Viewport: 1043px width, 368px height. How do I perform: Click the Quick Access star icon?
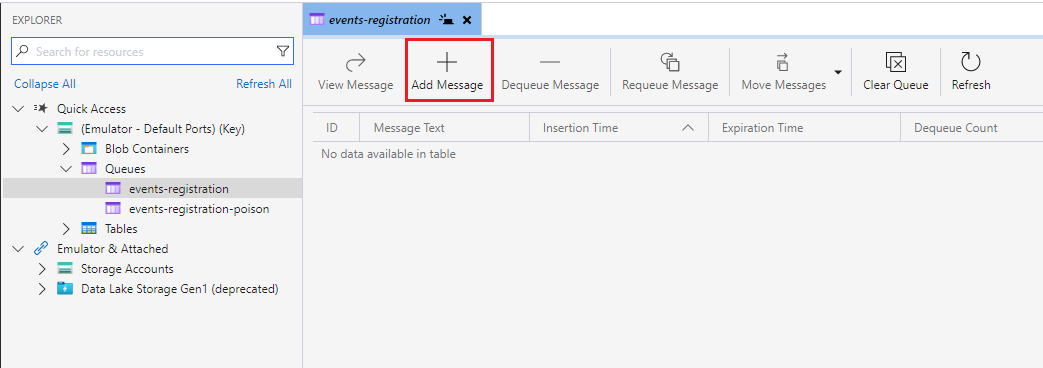point(41,108)
